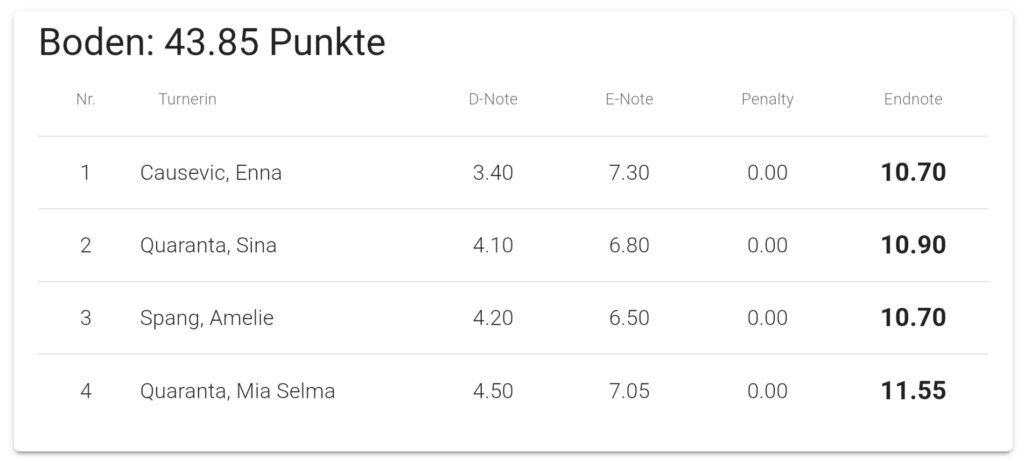Screen dimensions: 1024x461
Task: Click the Boden 43.85 Punkte heading
Action: pyautogui.click(x=212, y=43)
